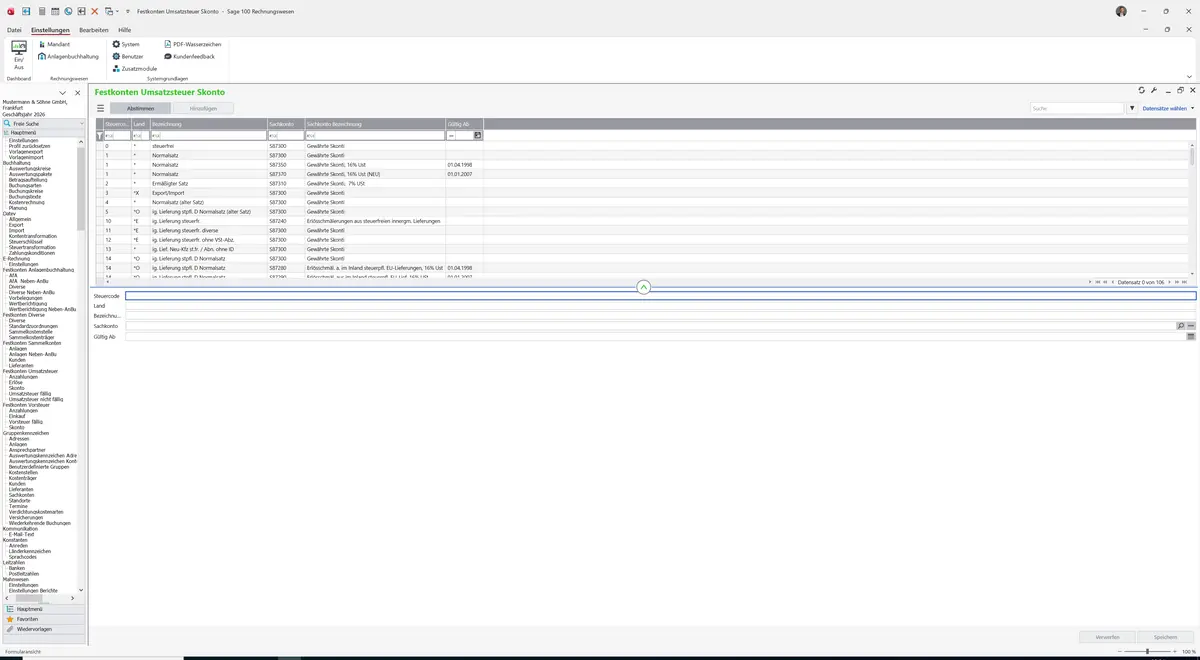Open the Datensätze wählen dropdown

point(1168,108)
